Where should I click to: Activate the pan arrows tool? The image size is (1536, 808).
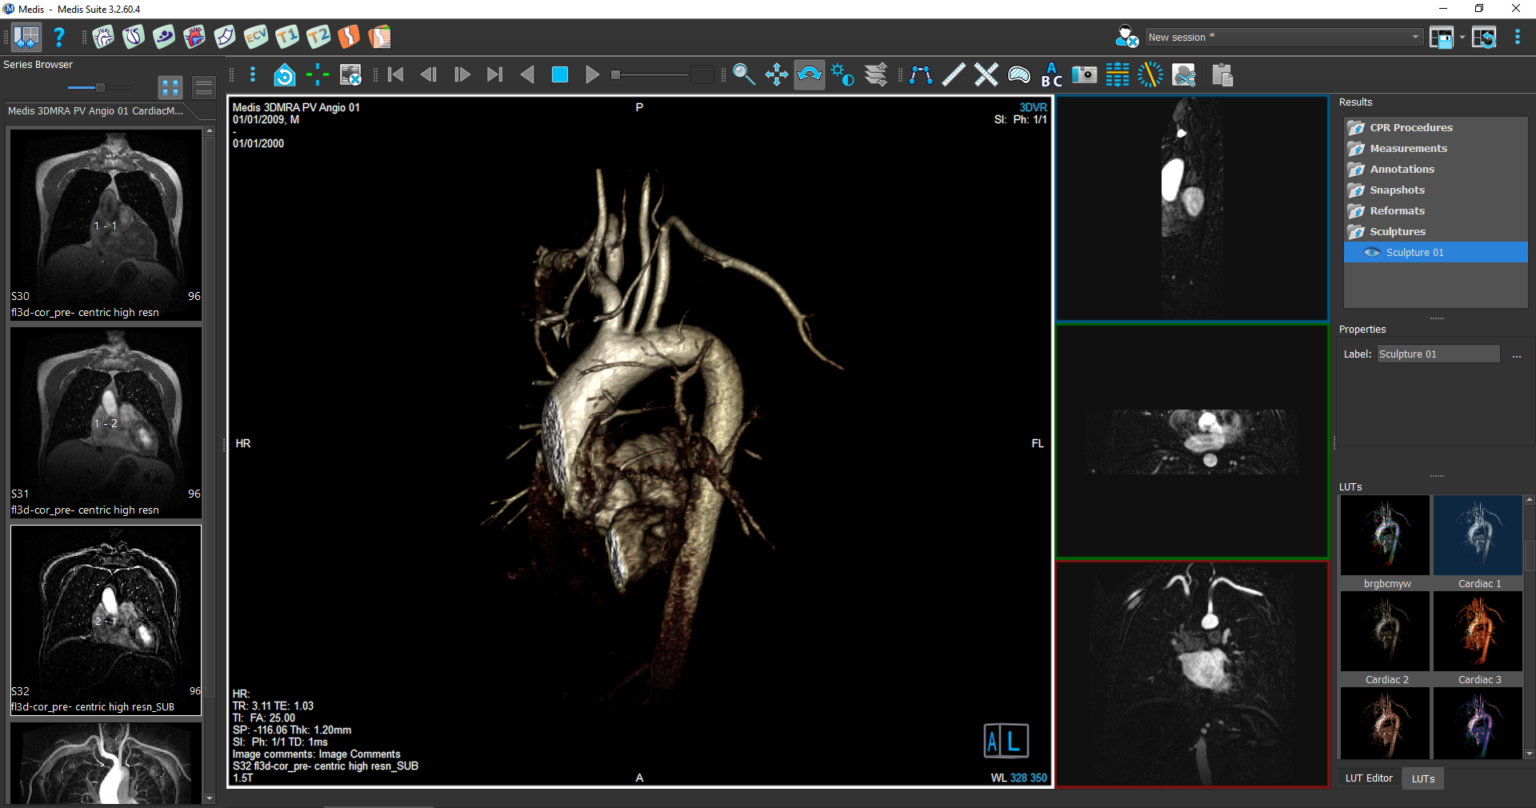pyautogui.click(x=776, y=75)
